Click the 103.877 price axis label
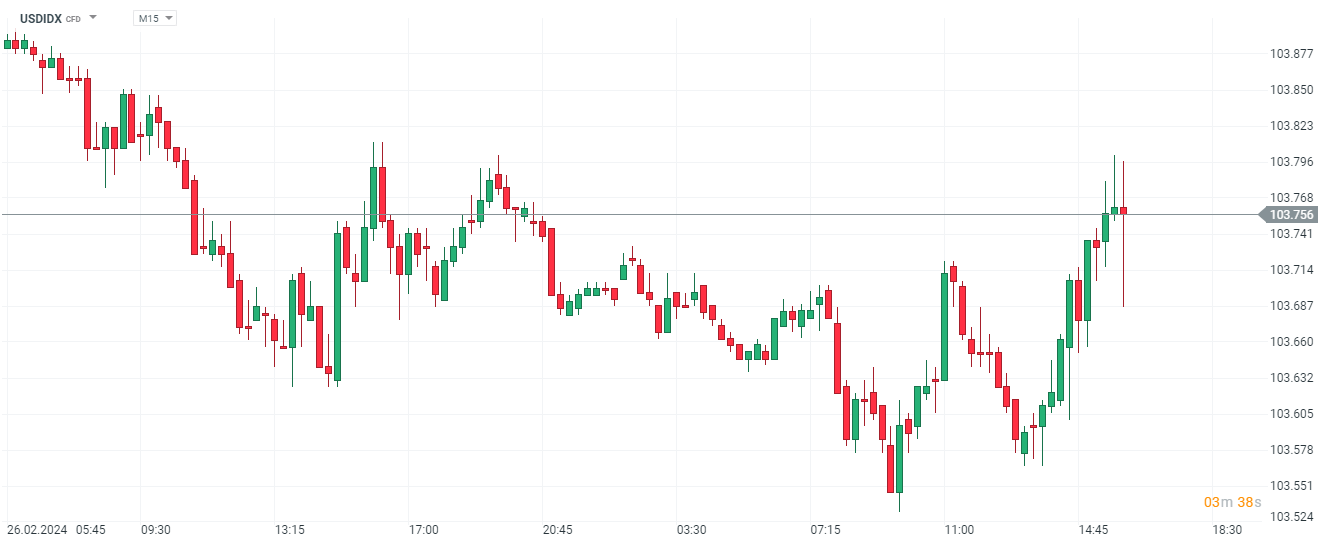1330x547 pixels. pyautogui.click(x=1291, y=54)
